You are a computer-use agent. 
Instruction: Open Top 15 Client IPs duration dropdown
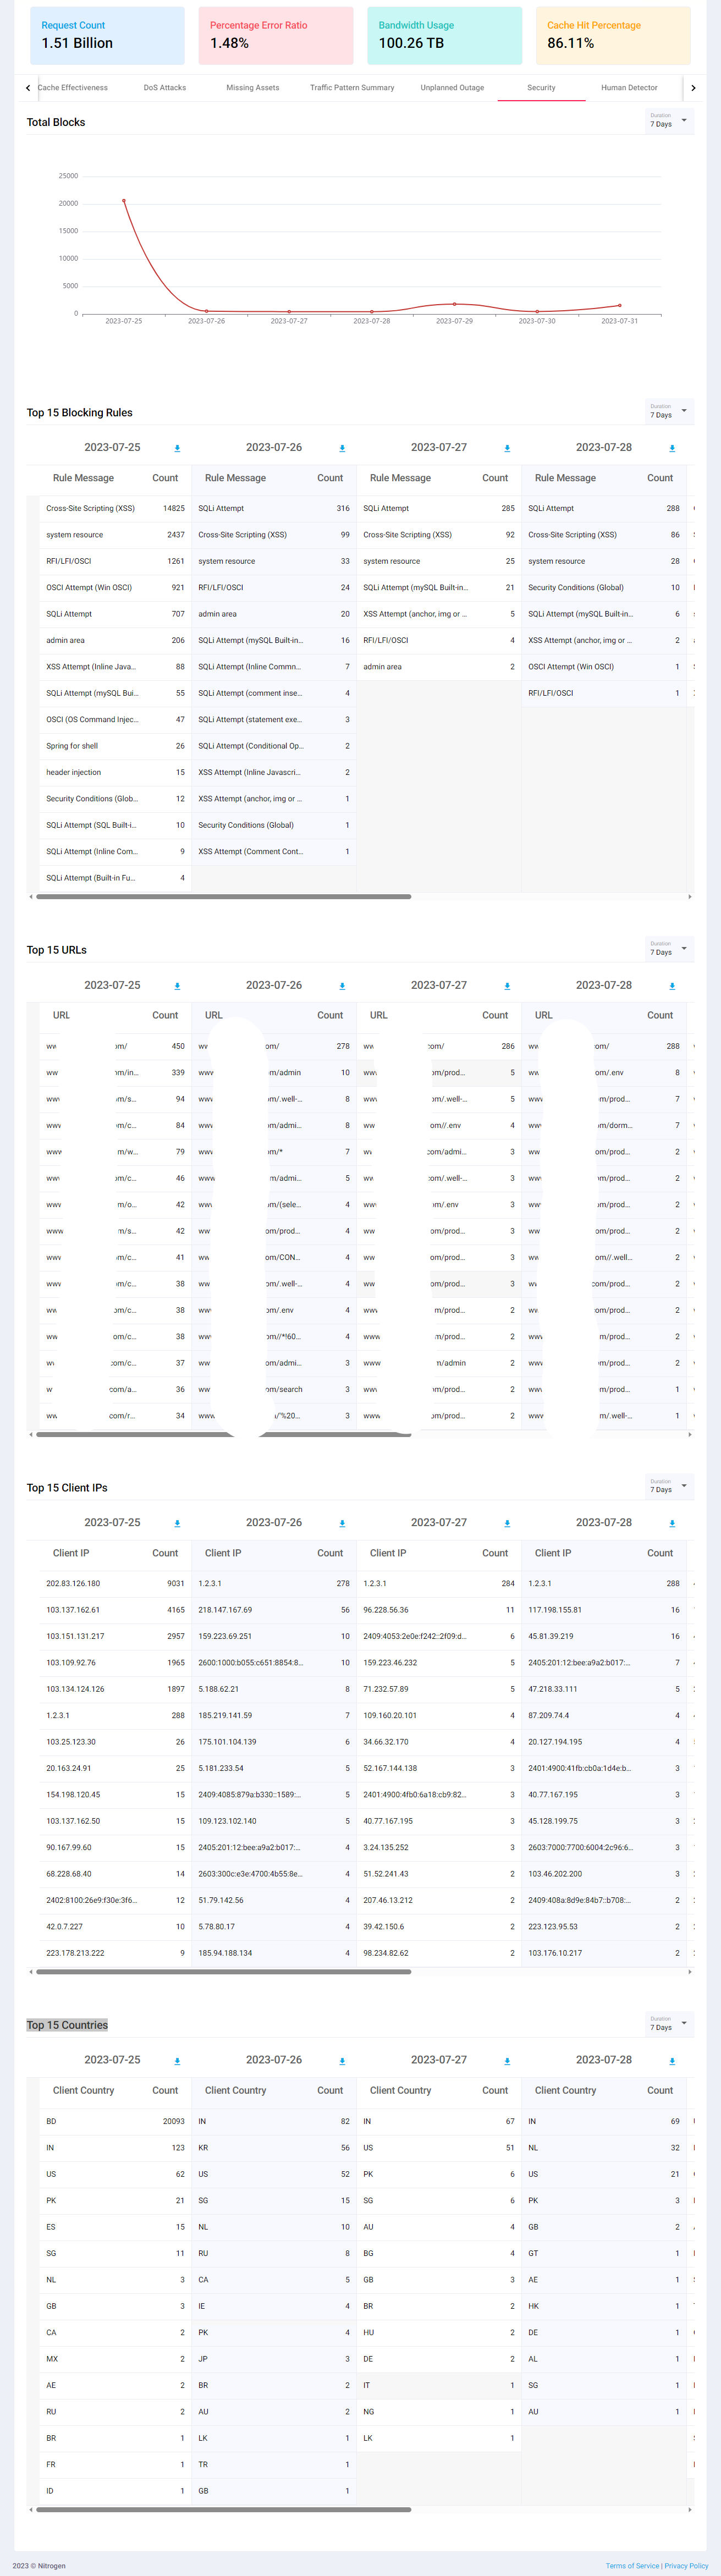pyautogui.click(x=669, y=1486)
